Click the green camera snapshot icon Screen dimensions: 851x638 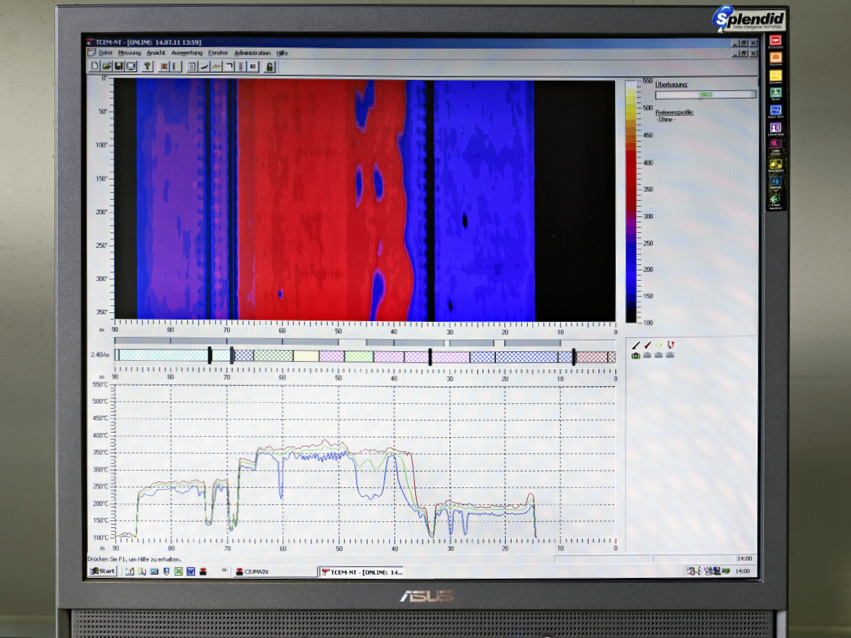click(x=636, y=354)
